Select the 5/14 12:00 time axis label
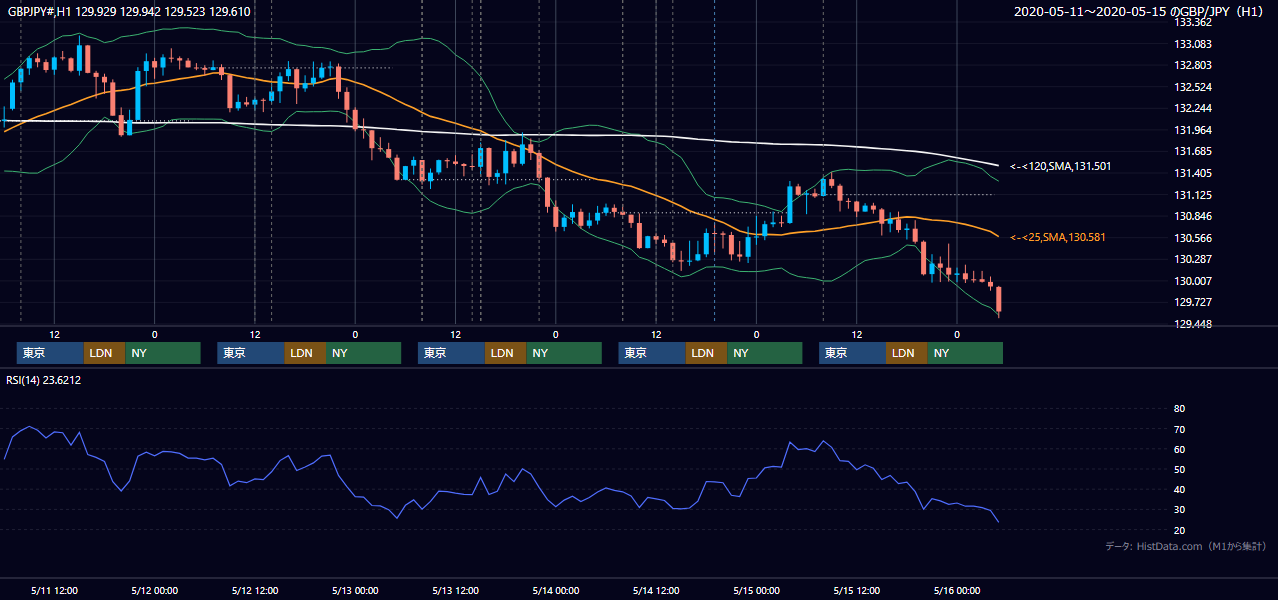This screenshot has width=1278, height=600. [x=656, y=590]
